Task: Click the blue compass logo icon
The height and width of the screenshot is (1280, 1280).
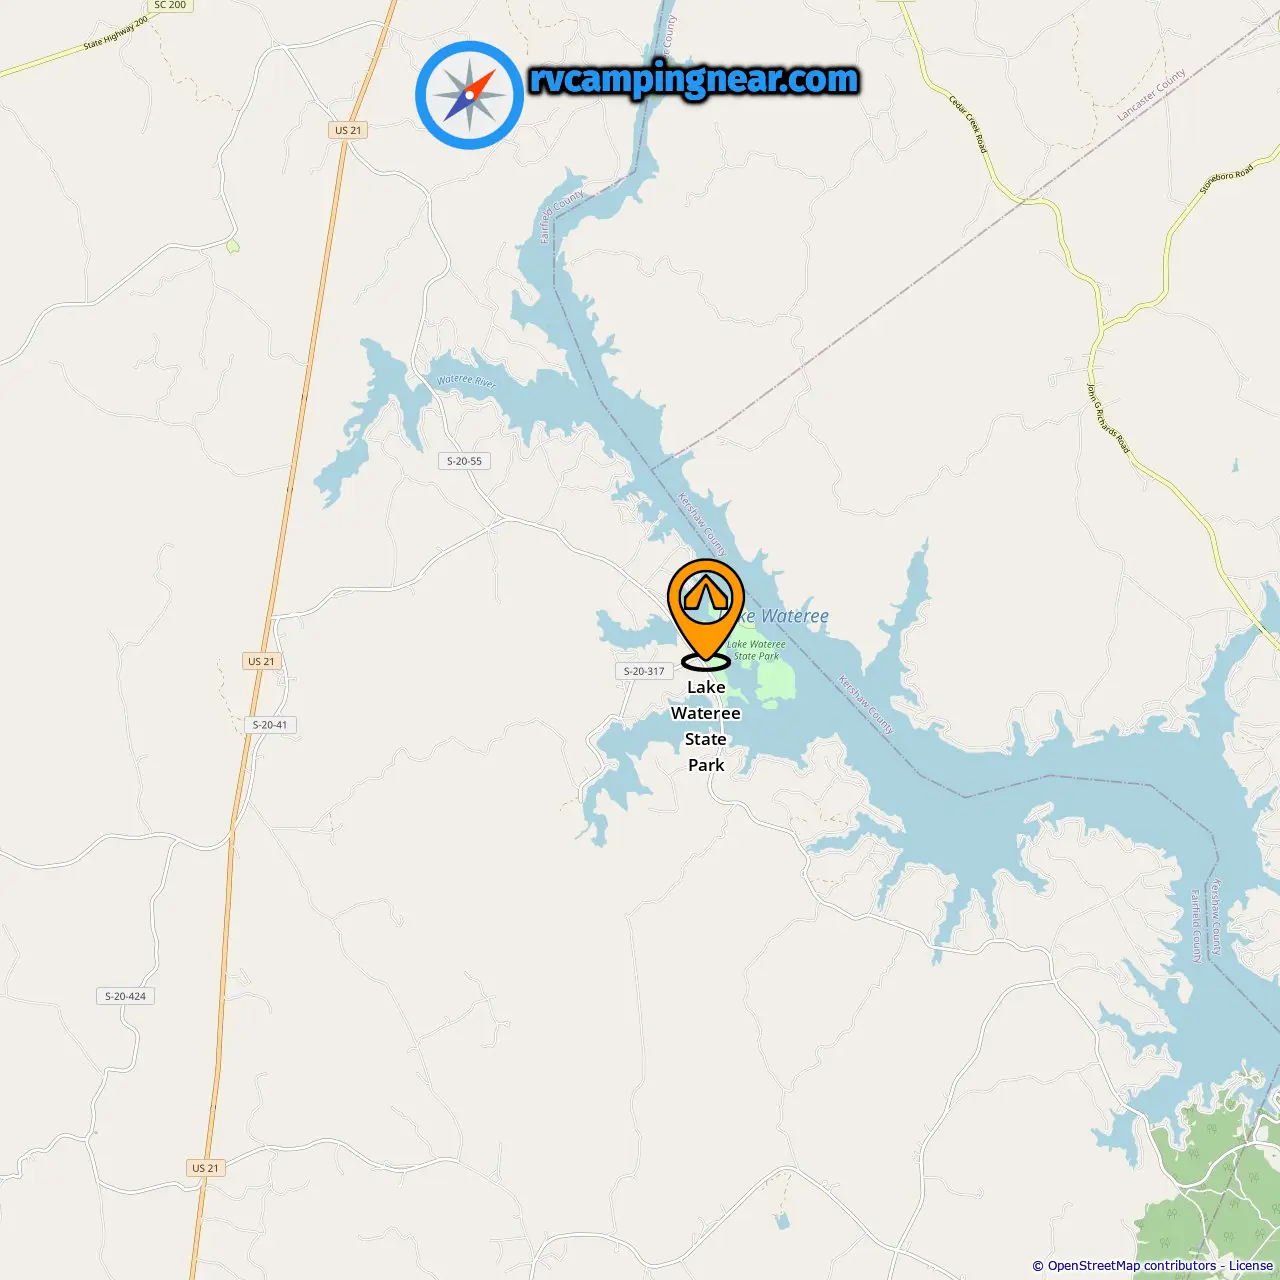Action: [469, 95]
